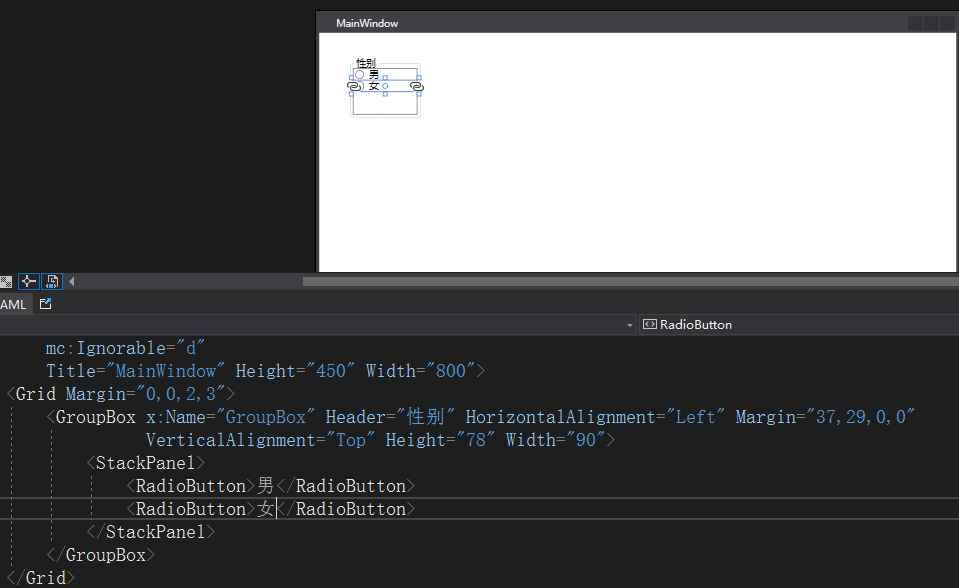The image size is (959, 588).
Task: Click the RadioButton 男 code line
Action: [270, 486]
